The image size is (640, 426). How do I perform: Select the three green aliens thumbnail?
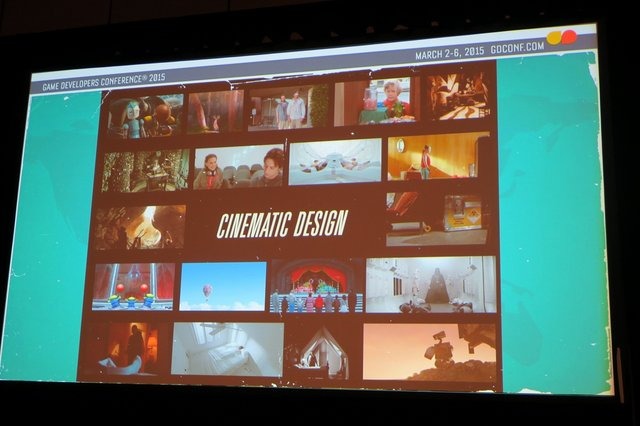133,287
